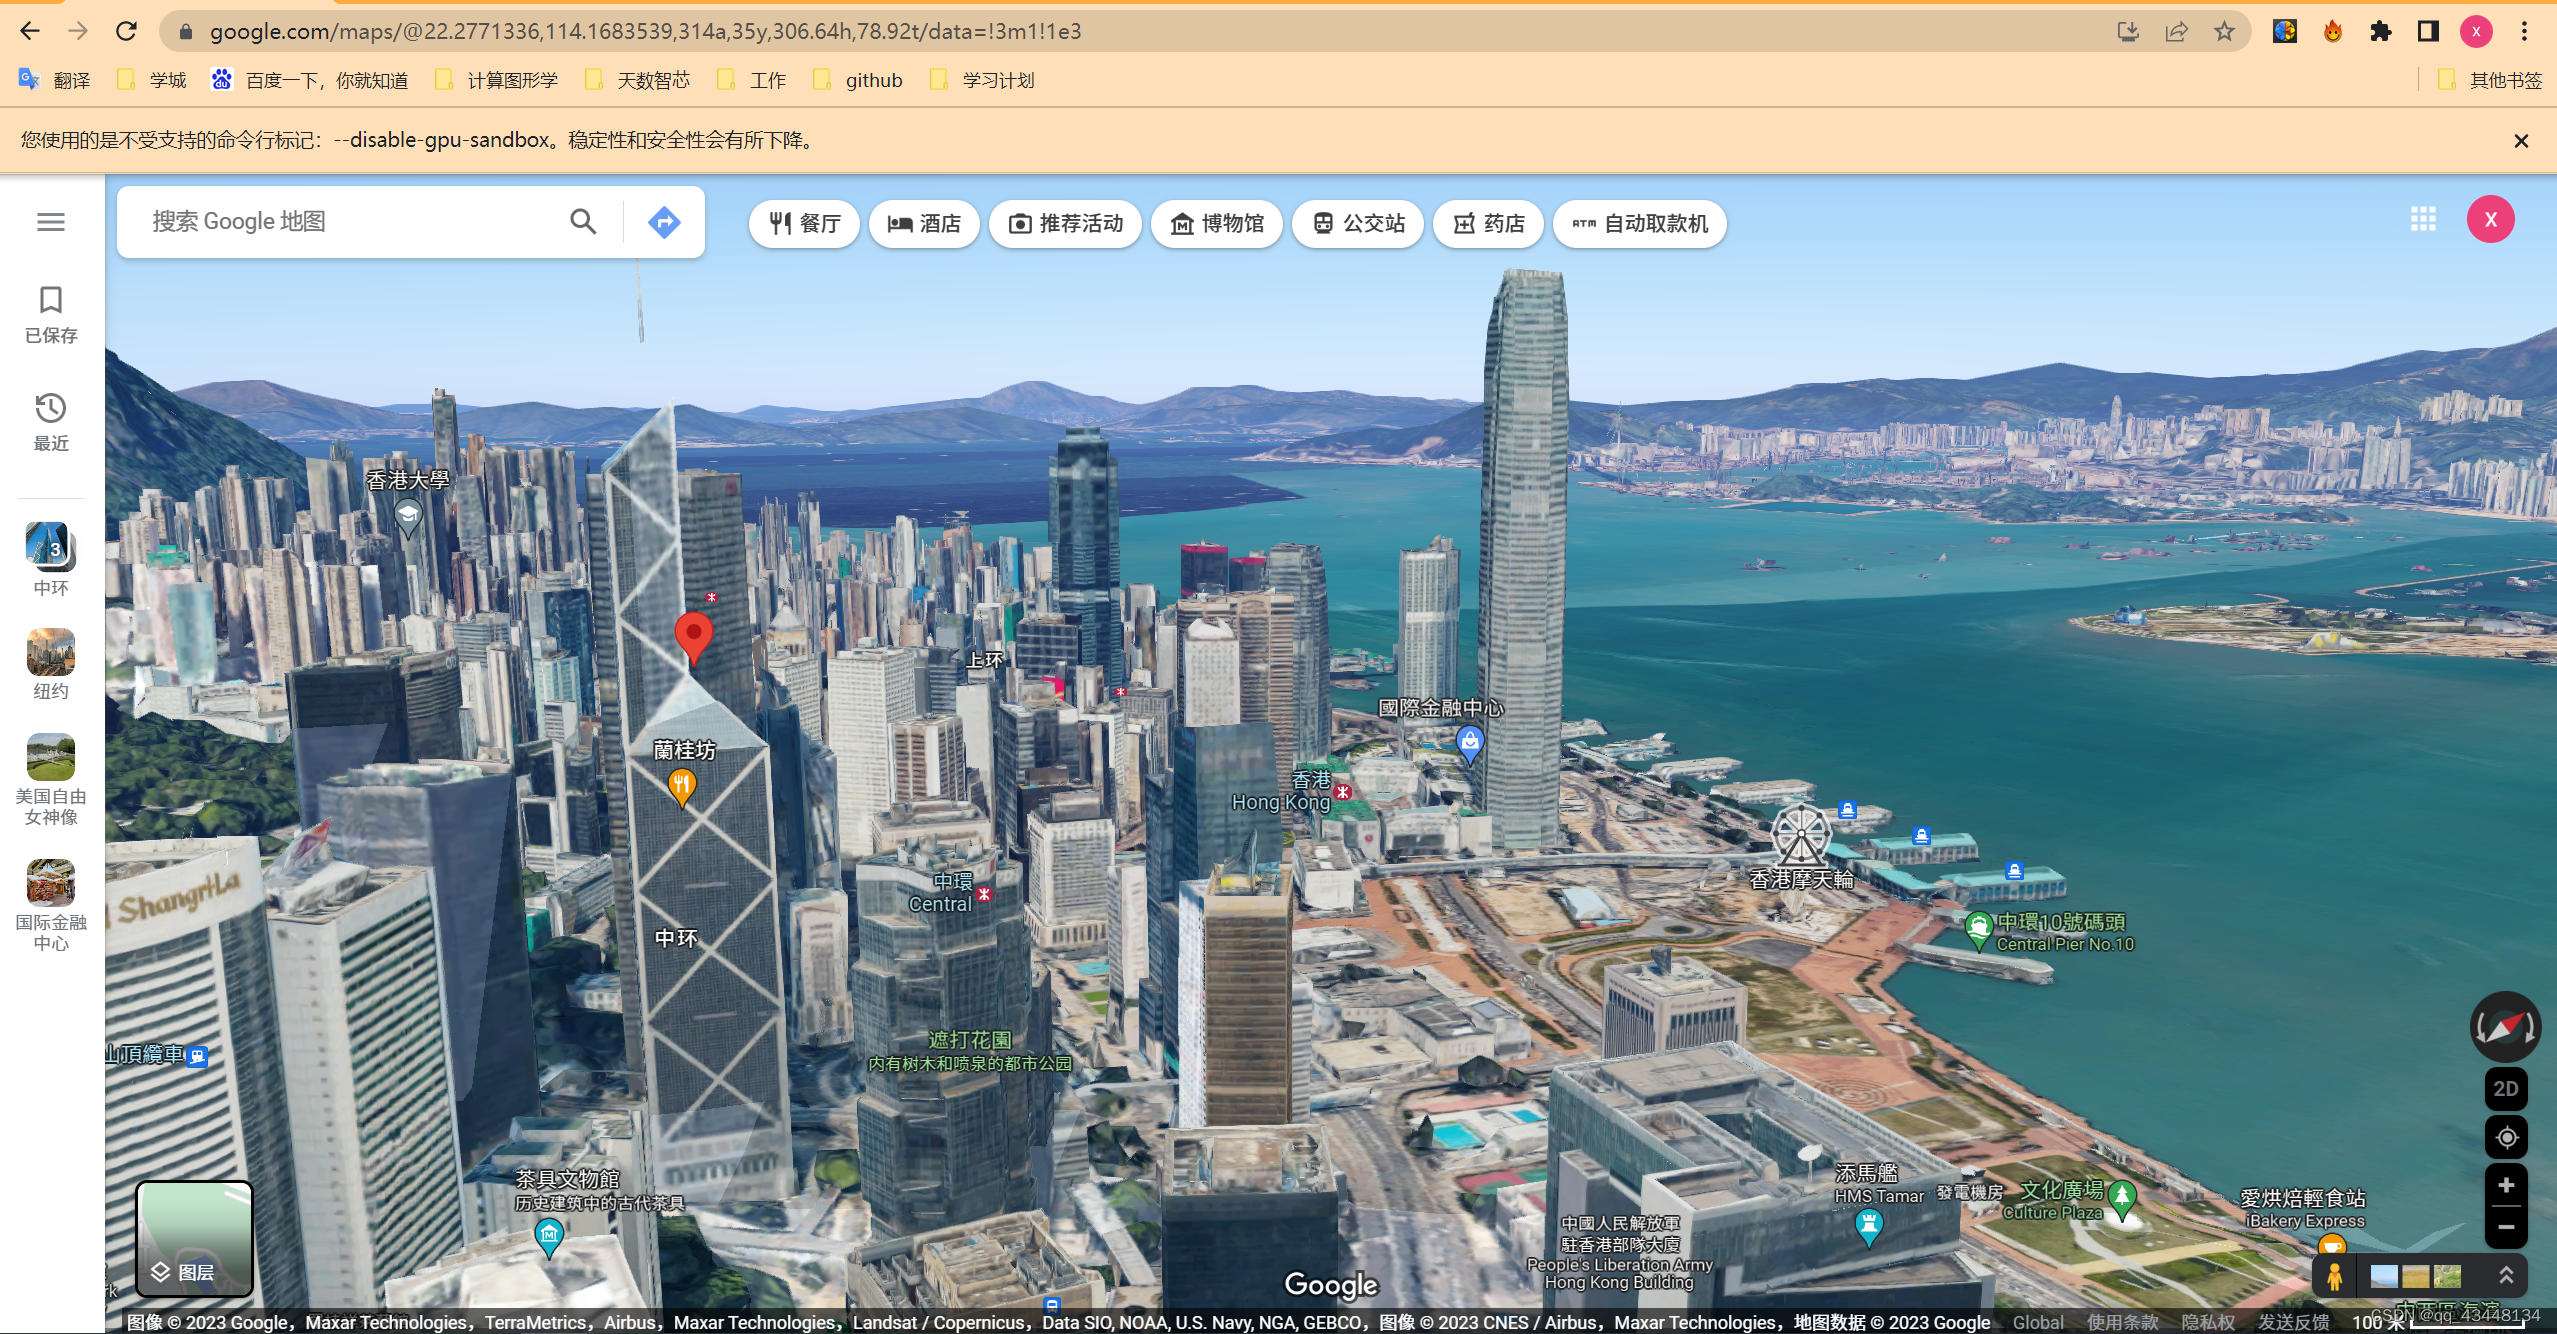Click the search magnifier icon
Viewport: 2557px width, 1334px height.
coord(583,222)
